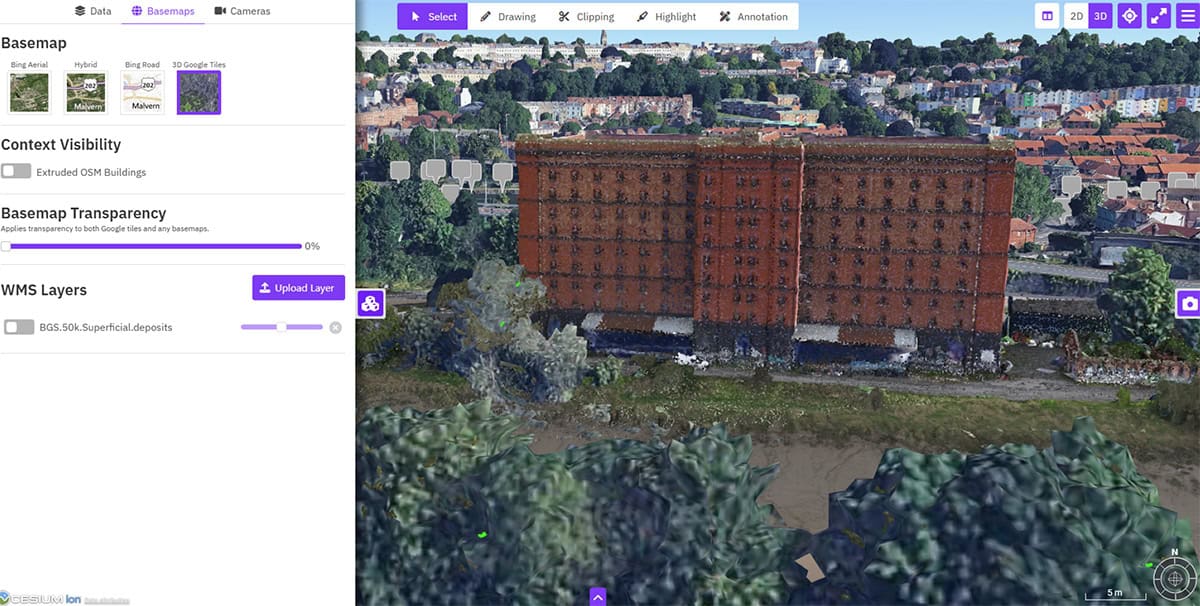Screen dimensions: 1200x606
Task: Activate the Clipping tool
Action: [586, 16]
